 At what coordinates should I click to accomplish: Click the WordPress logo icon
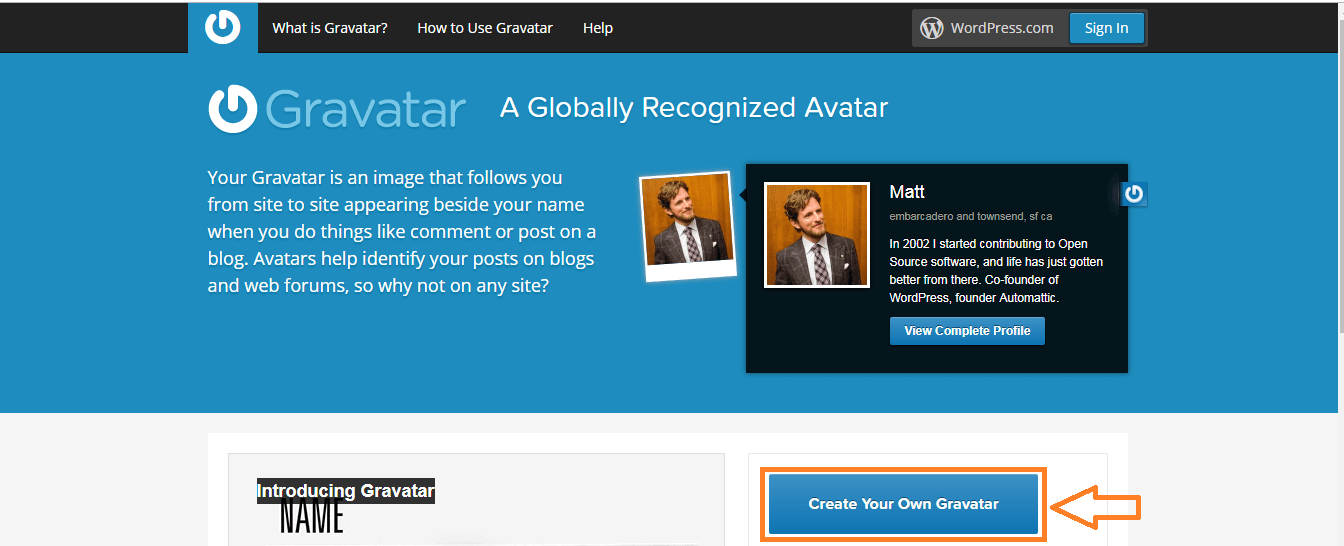pyautogui.click(x=932, y=28)
